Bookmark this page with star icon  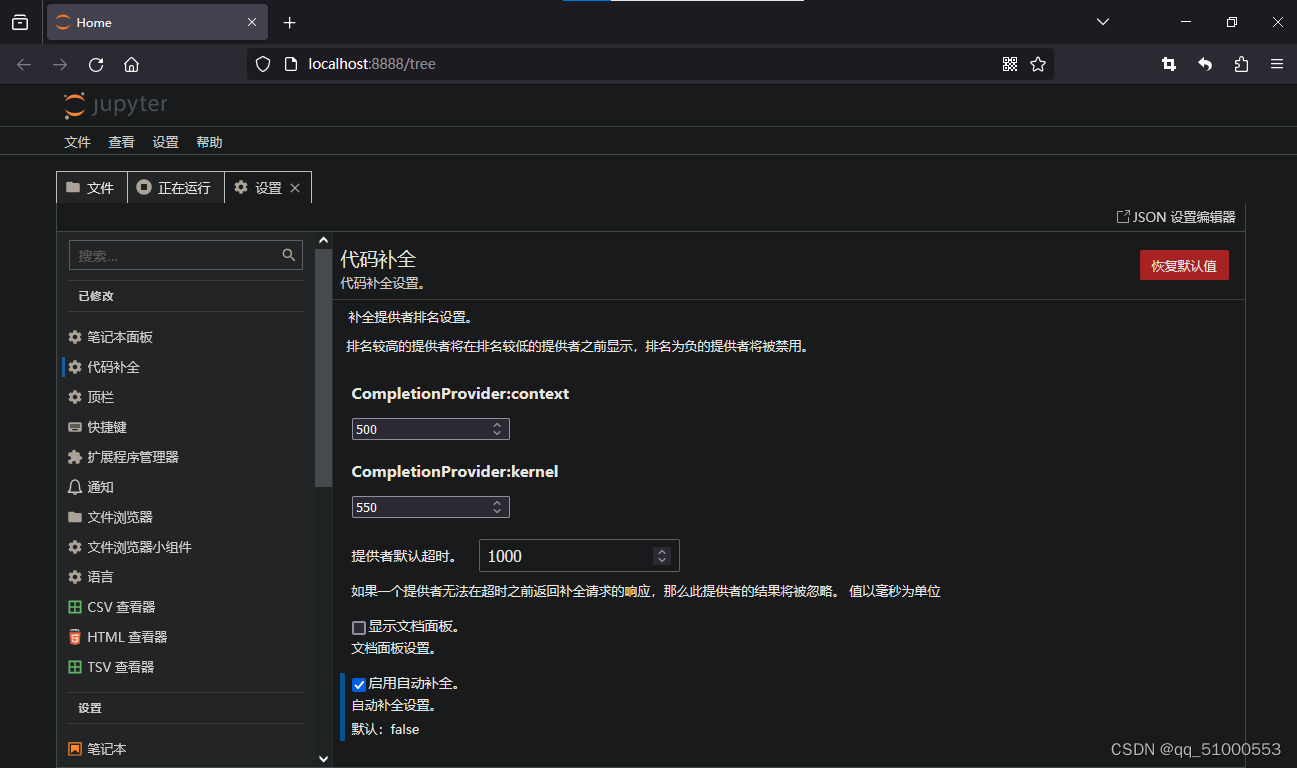[x=1038, y=64]
